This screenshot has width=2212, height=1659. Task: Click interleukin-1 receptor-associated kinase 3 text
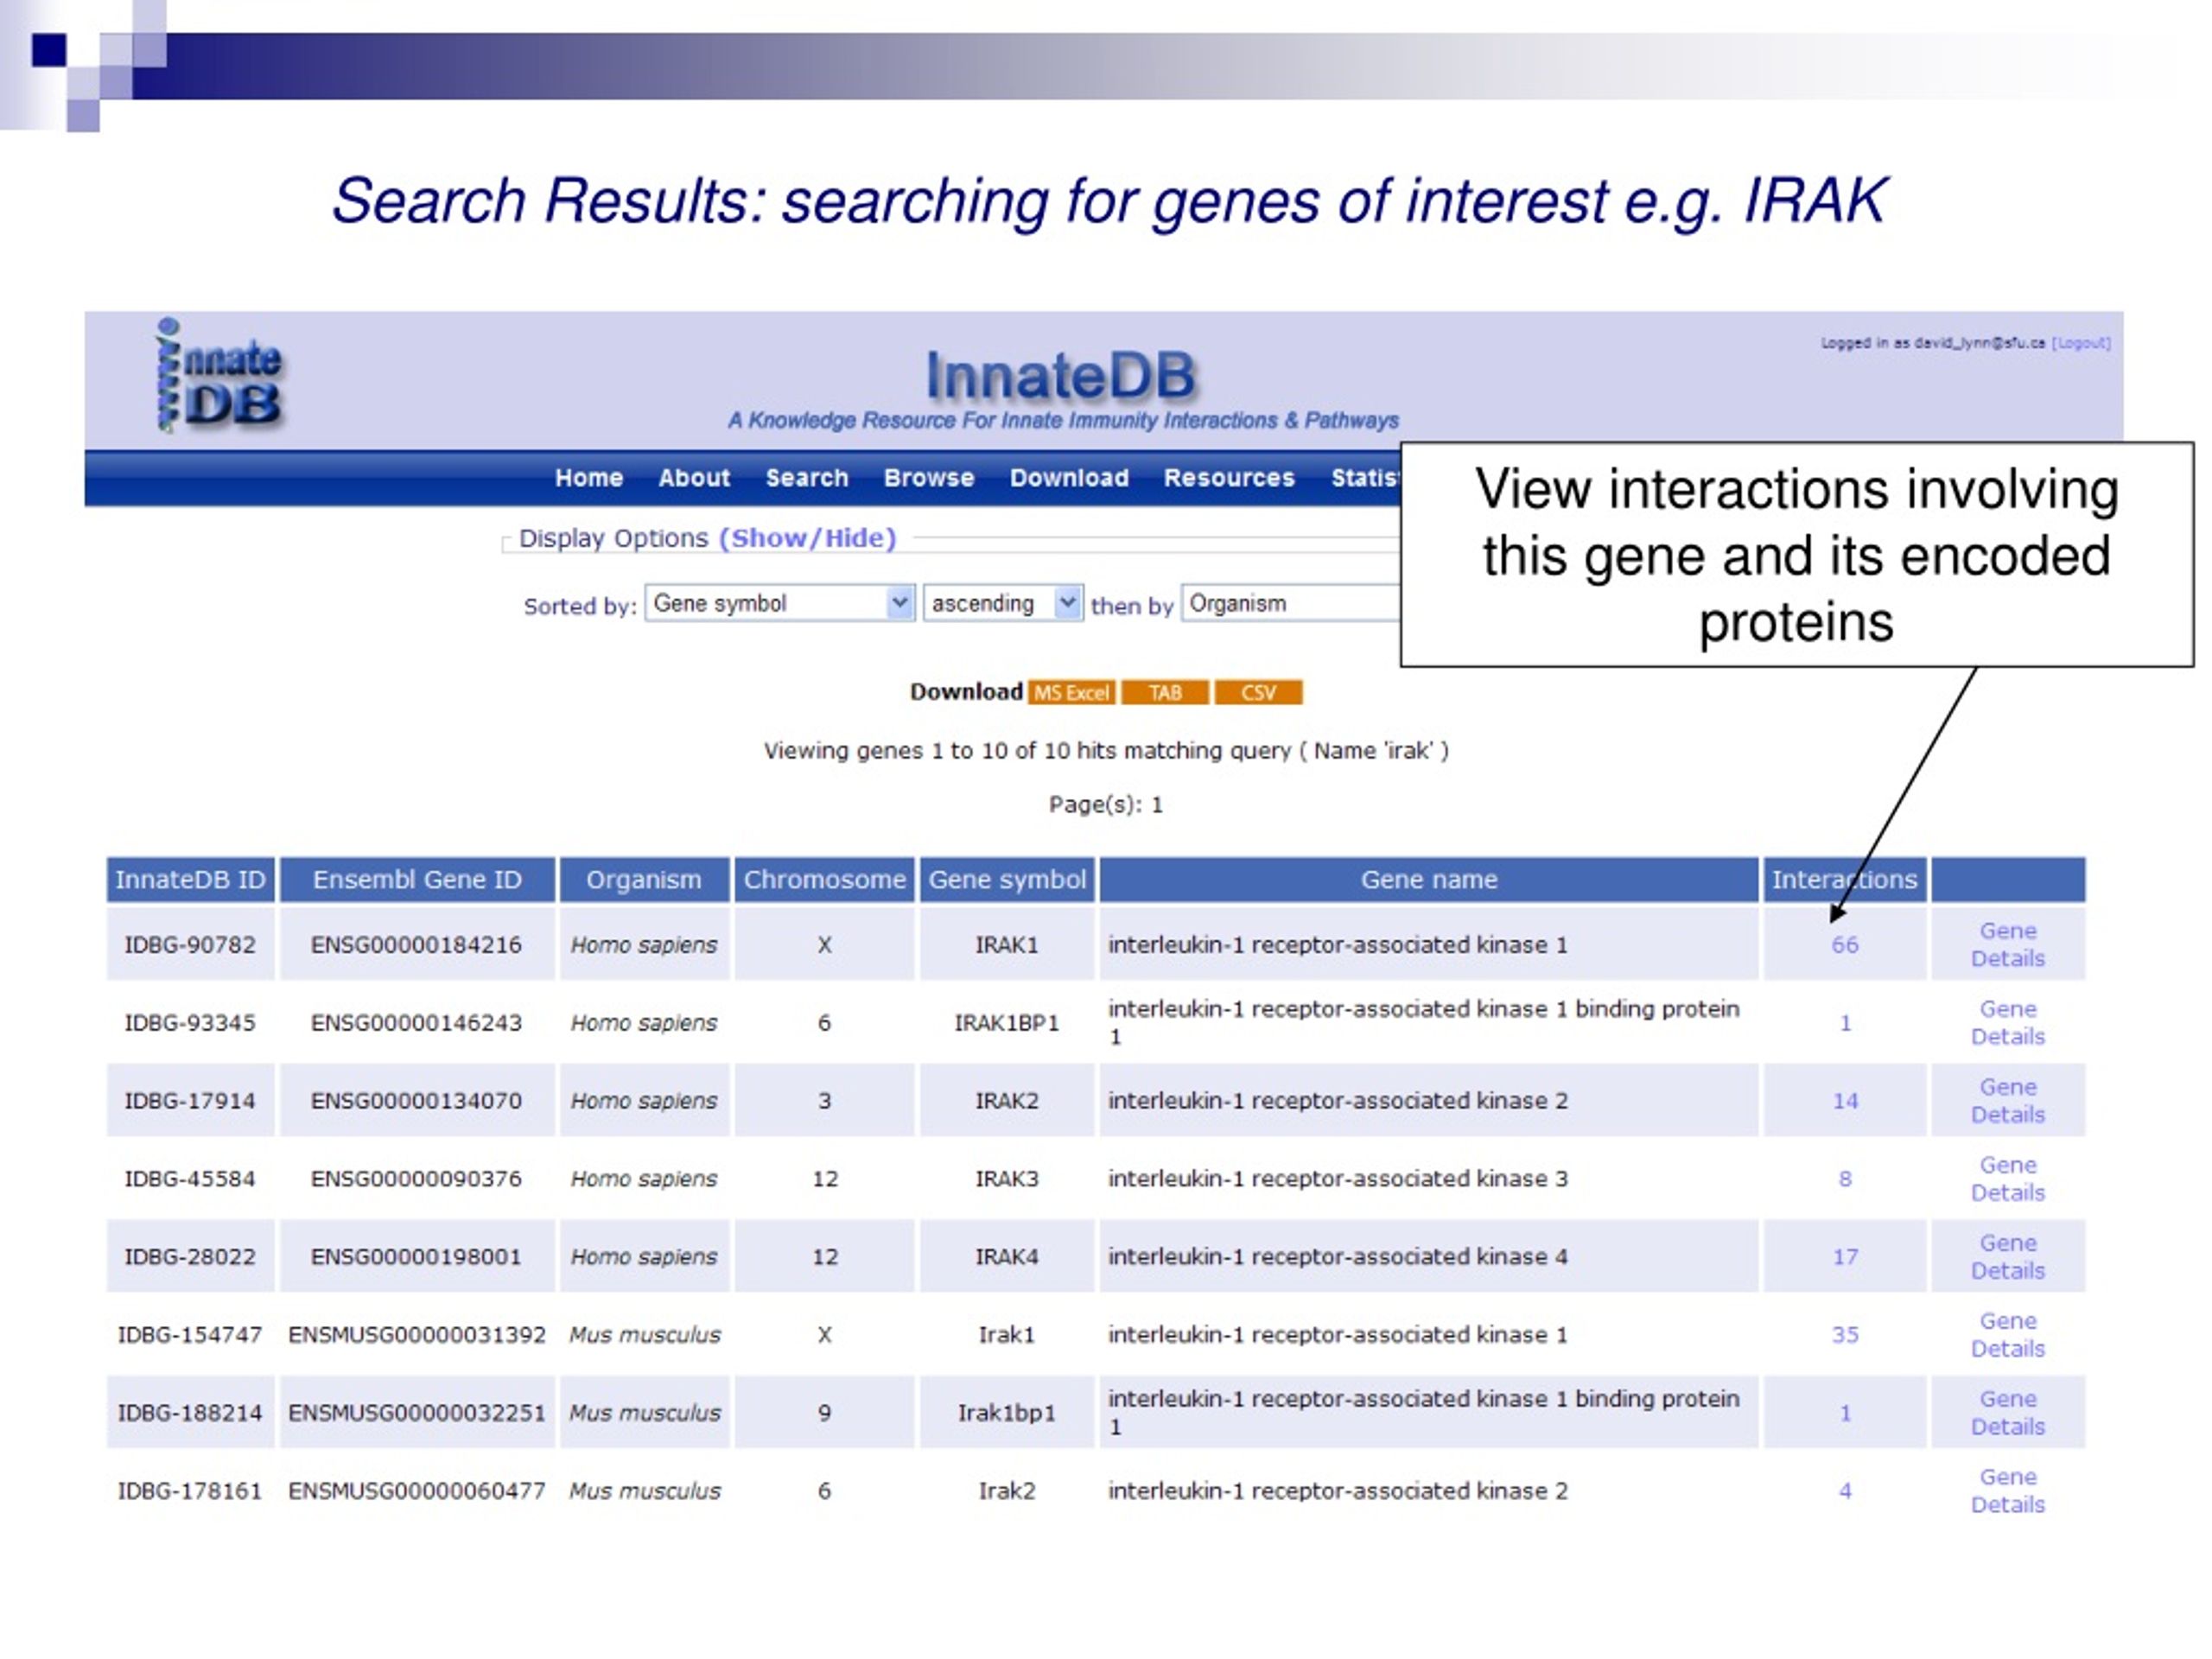point(1338,1179)
